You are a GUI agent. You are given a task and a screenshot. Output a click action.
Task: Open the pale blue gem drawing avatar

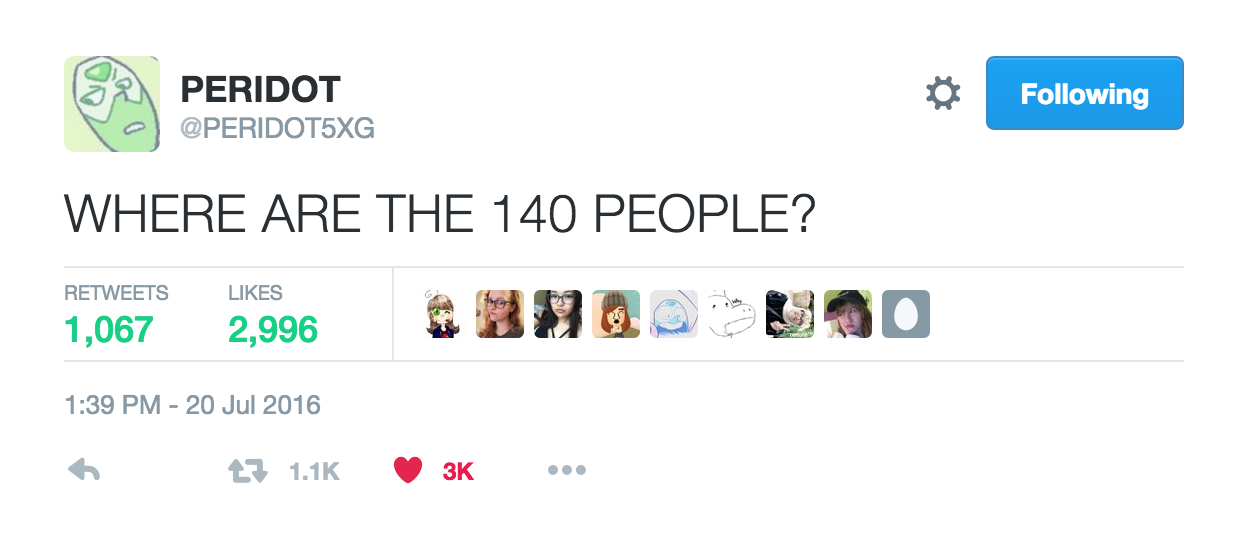coord(674,314)
